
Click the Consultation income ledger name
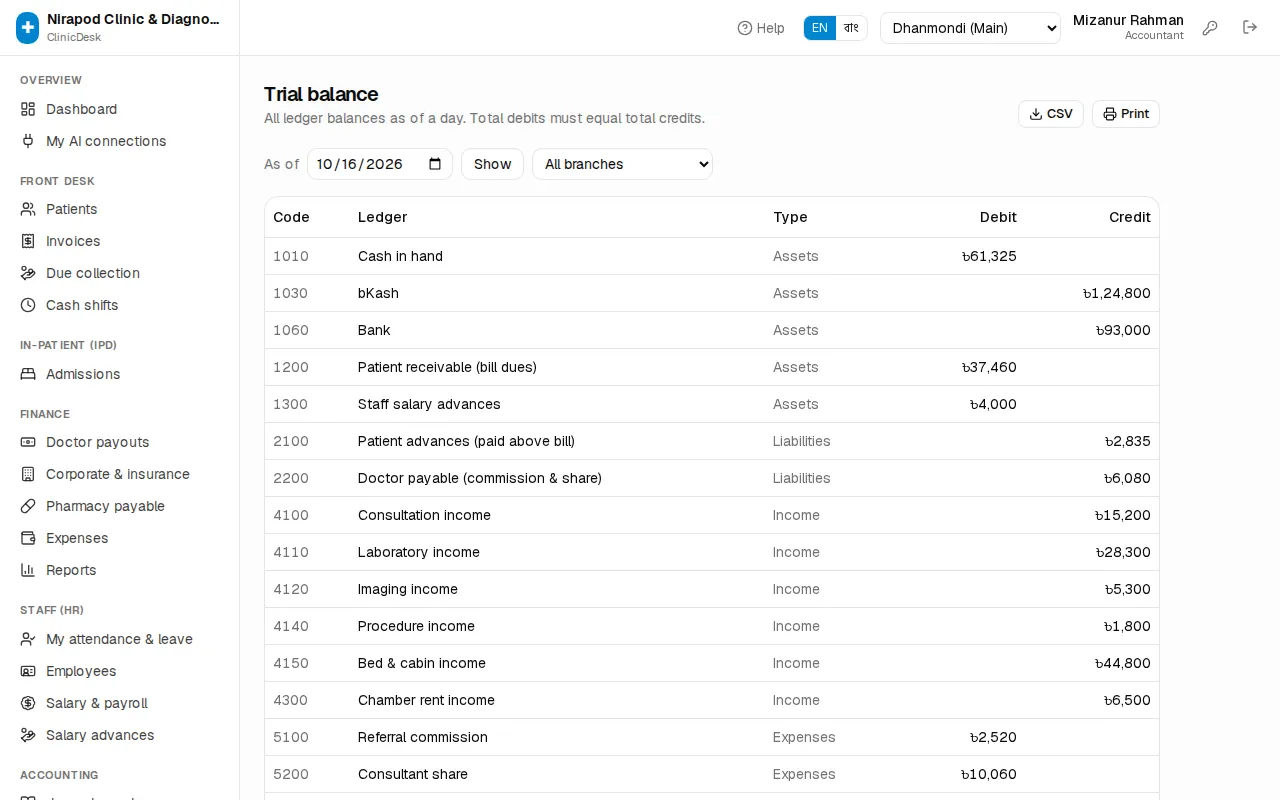424,515
